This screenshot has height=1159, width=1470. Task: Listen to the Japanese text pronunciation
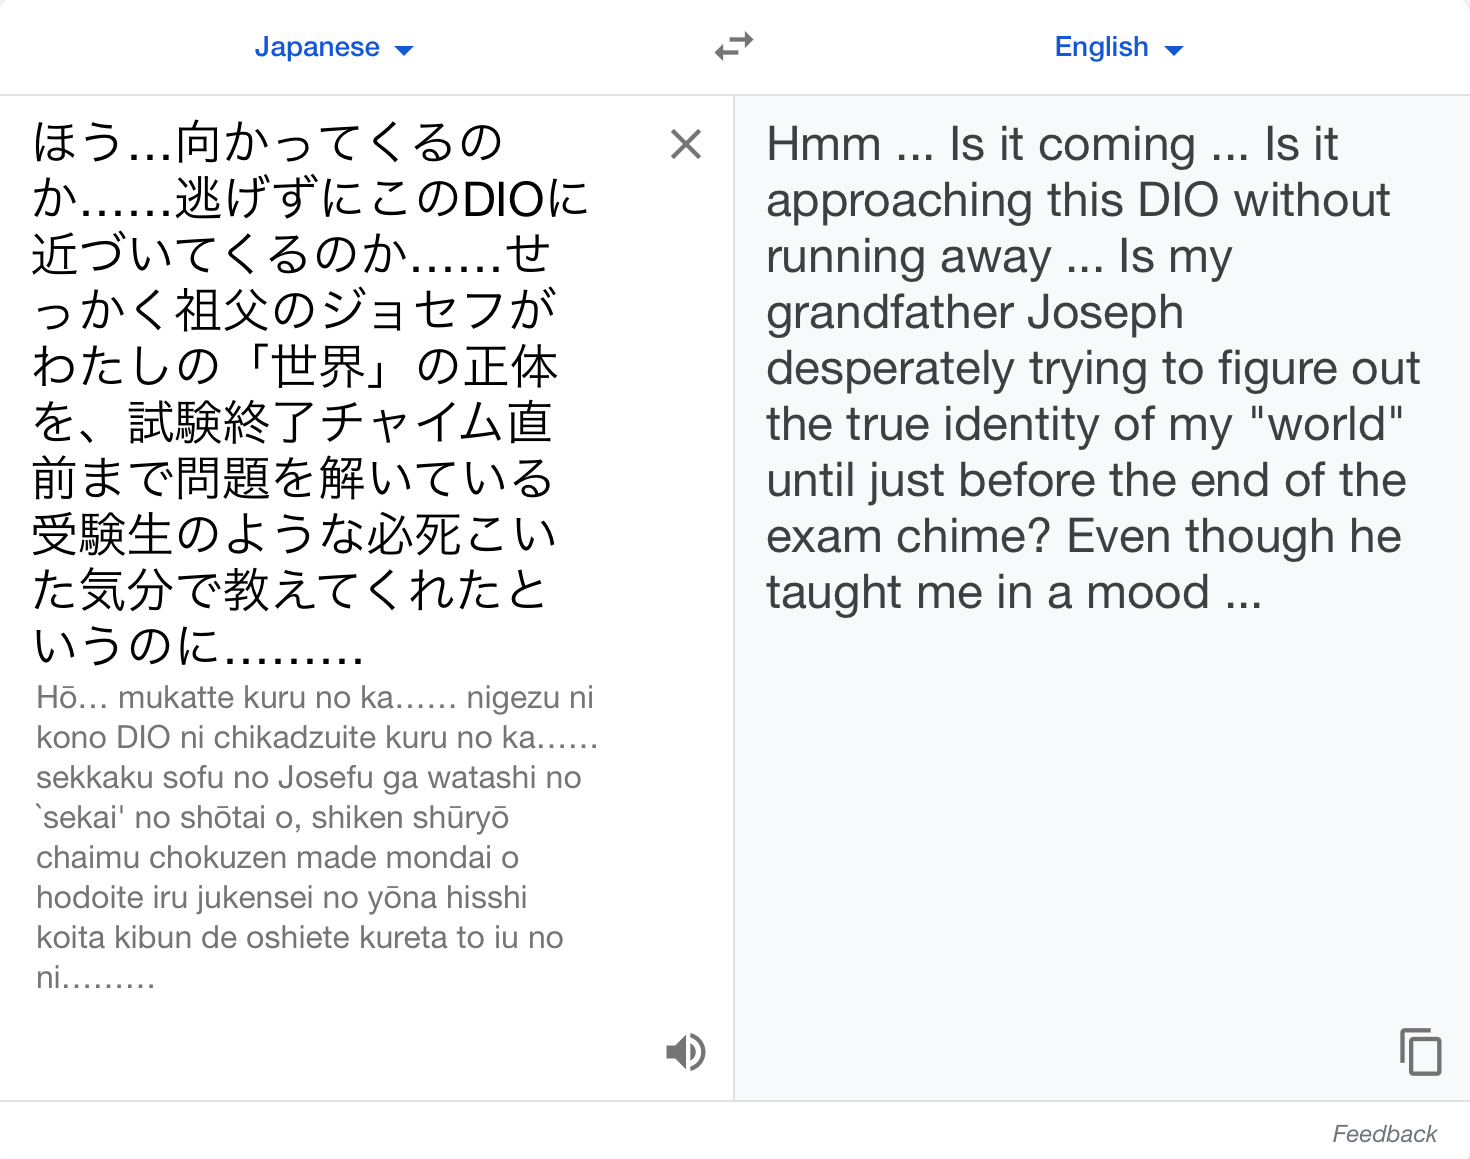coord(686,1052)
